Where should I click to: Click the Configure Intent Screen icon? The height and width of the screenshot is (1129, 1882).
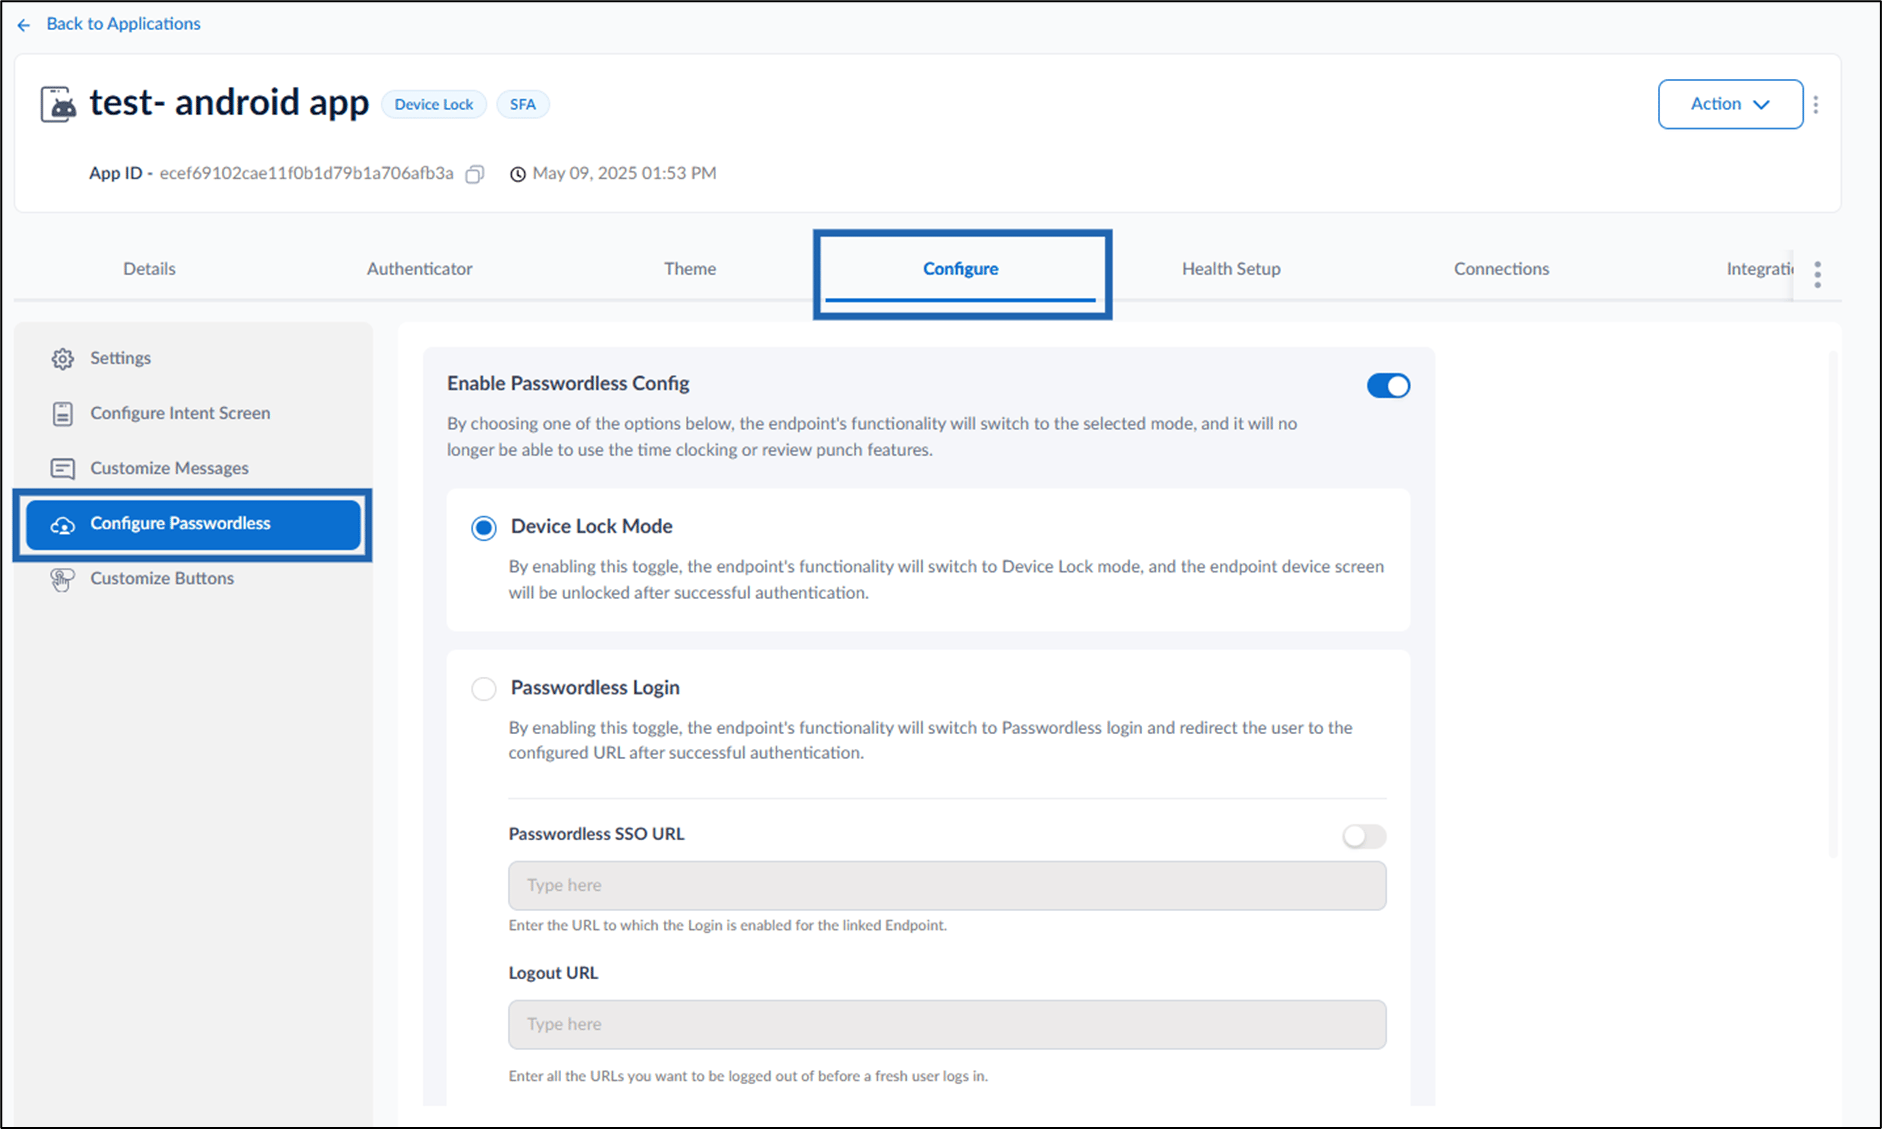coord(63,413)
